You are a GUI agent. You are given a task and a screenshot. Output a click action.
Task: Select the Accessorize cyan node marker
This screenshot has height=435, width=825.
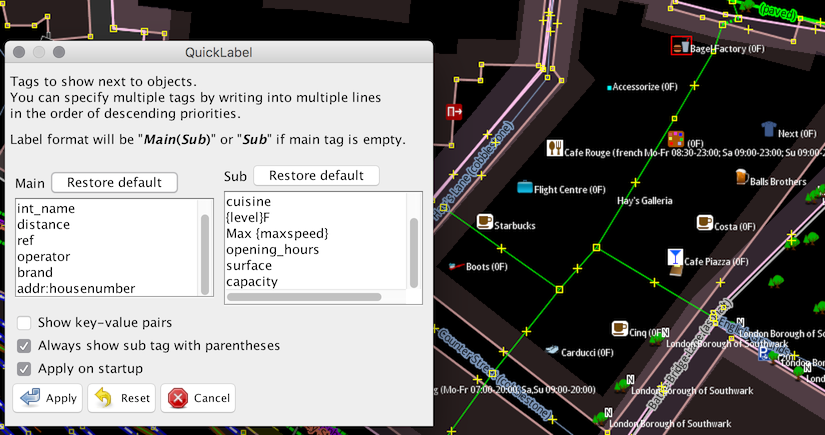pos(609,87)
